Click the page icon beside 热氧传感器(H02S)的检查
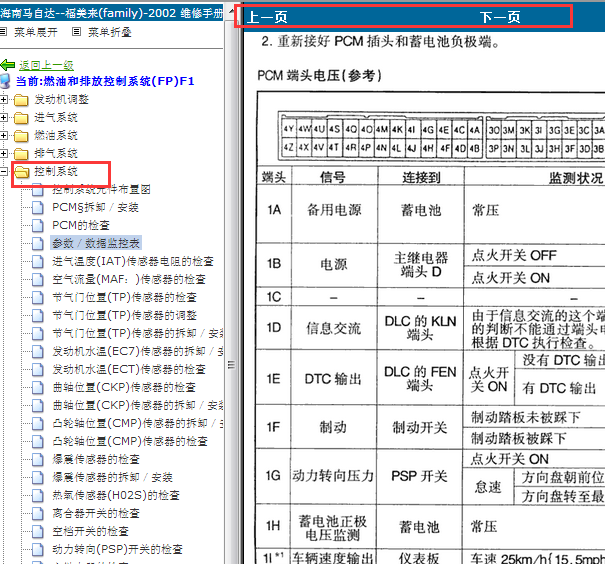Image resolution: width=605 pixels, height=564 pixels. point(37,495)
